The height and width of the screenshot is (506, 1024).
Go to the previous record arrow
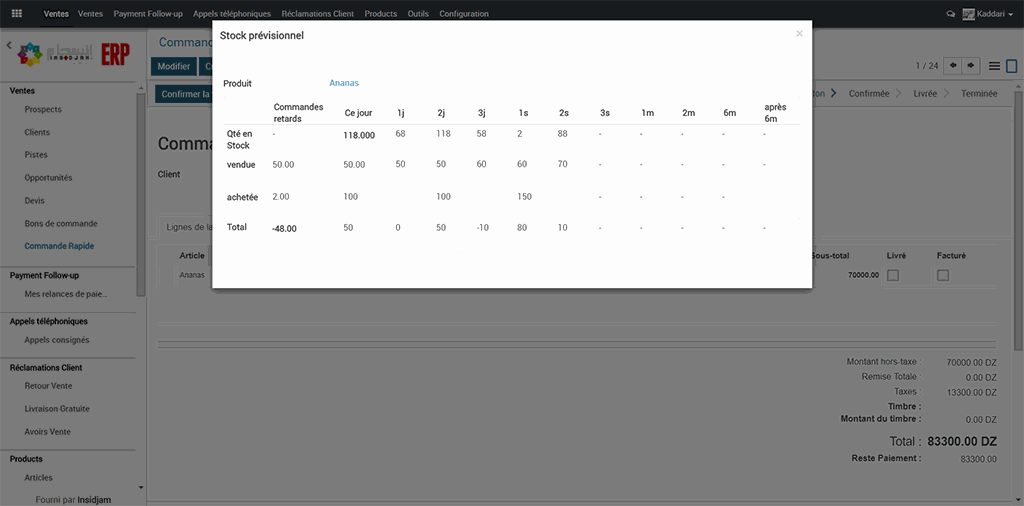click(x=954, y=65)
